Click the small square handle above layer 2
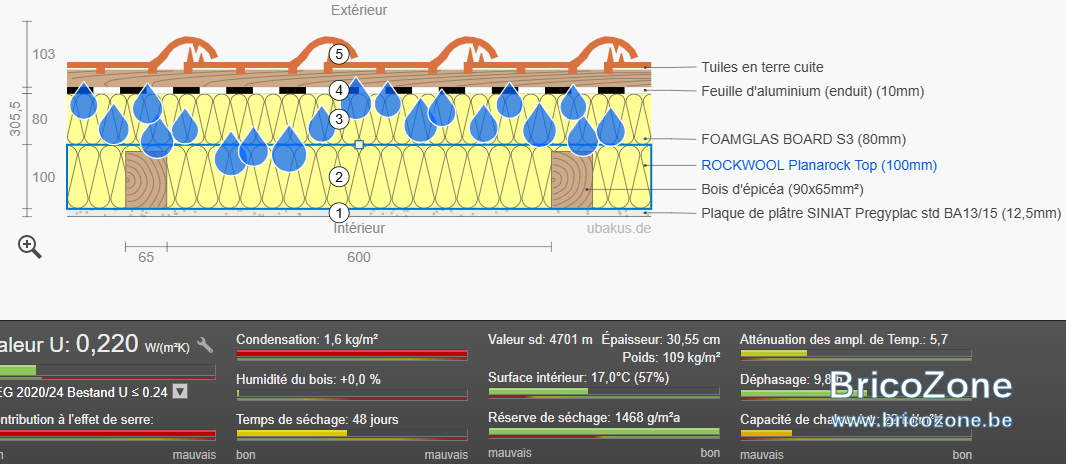1066x464 pixels. click(359, 144)
